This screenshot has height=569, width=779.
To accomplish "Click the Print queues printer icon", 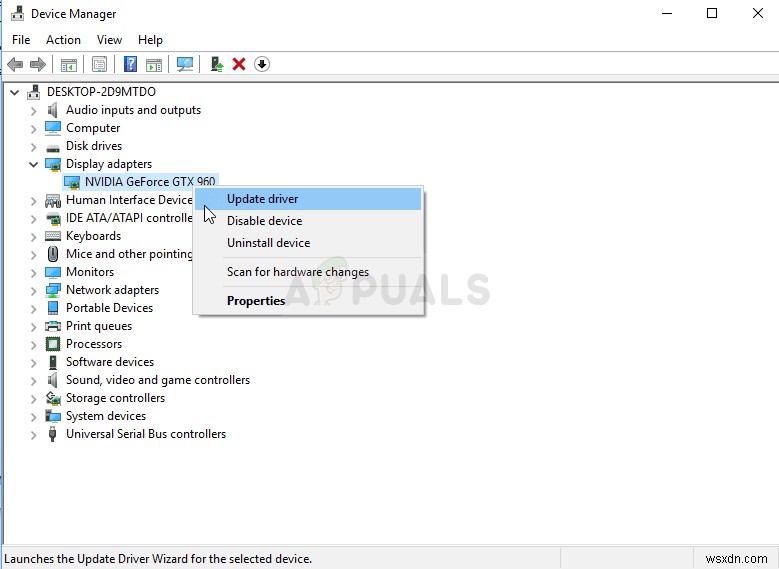I will (53, 326).
